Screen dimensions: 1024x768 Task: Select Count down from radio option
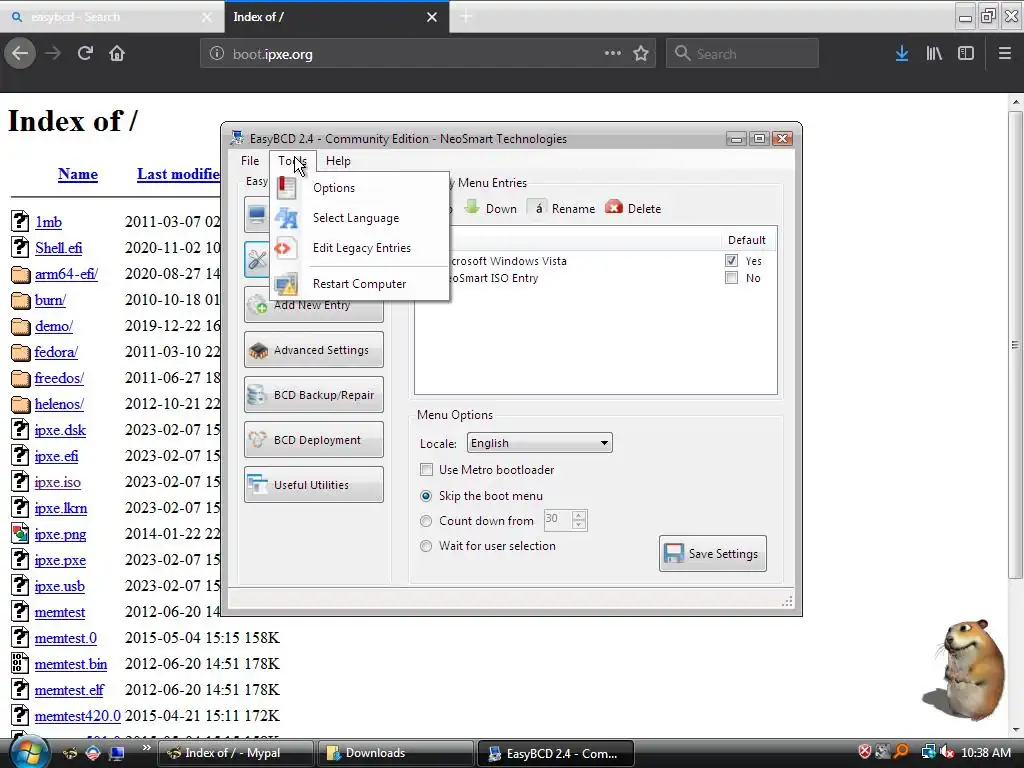pyautogui.click(x=426, y=521)
